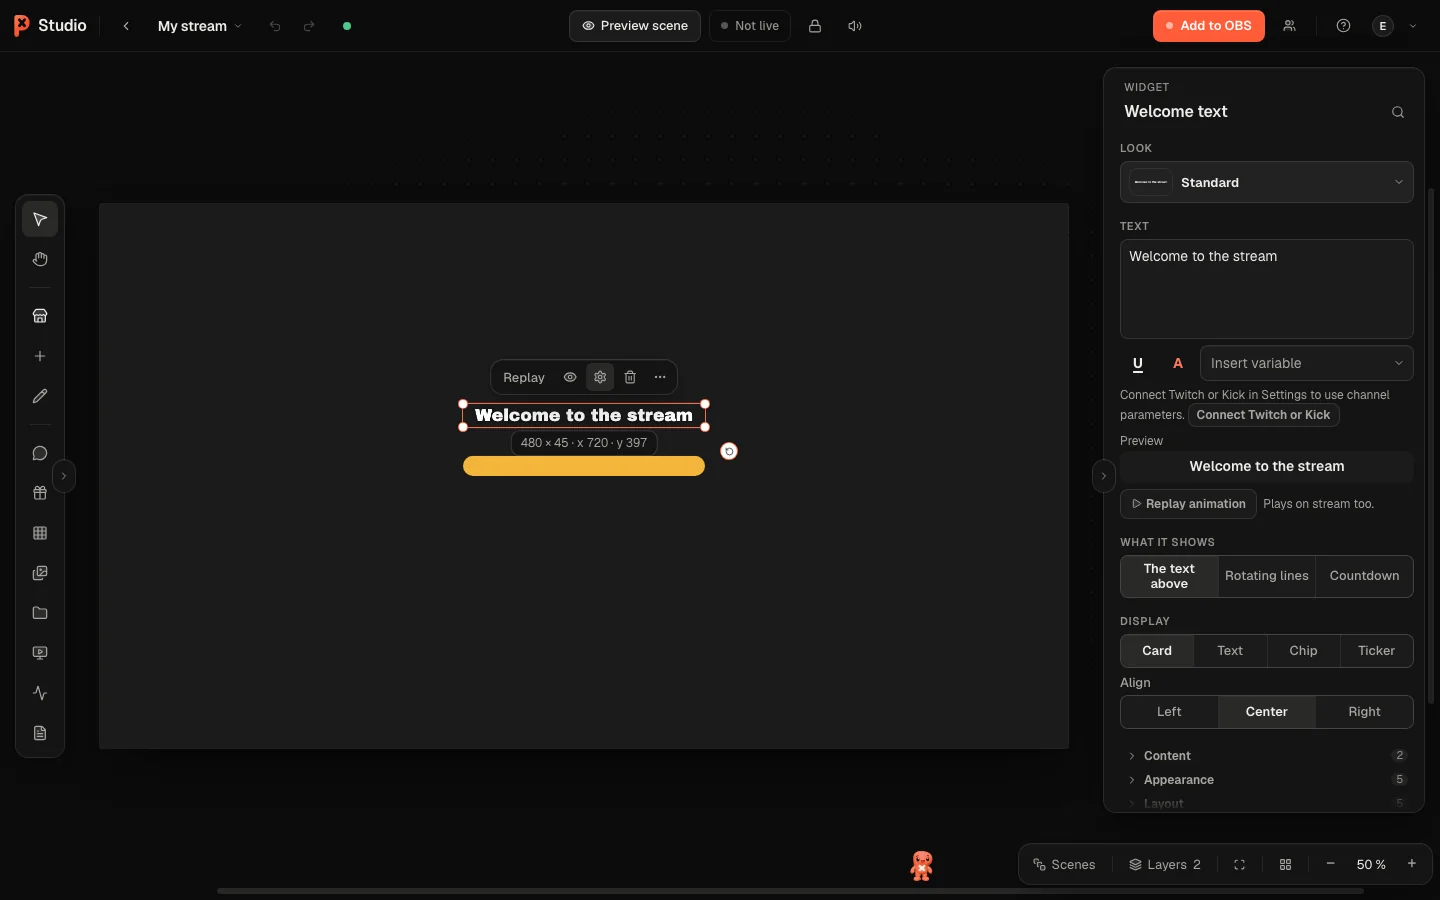The image size is (1440, 900).
Task: Open the account menu chevron
Action: [1413, 26]
